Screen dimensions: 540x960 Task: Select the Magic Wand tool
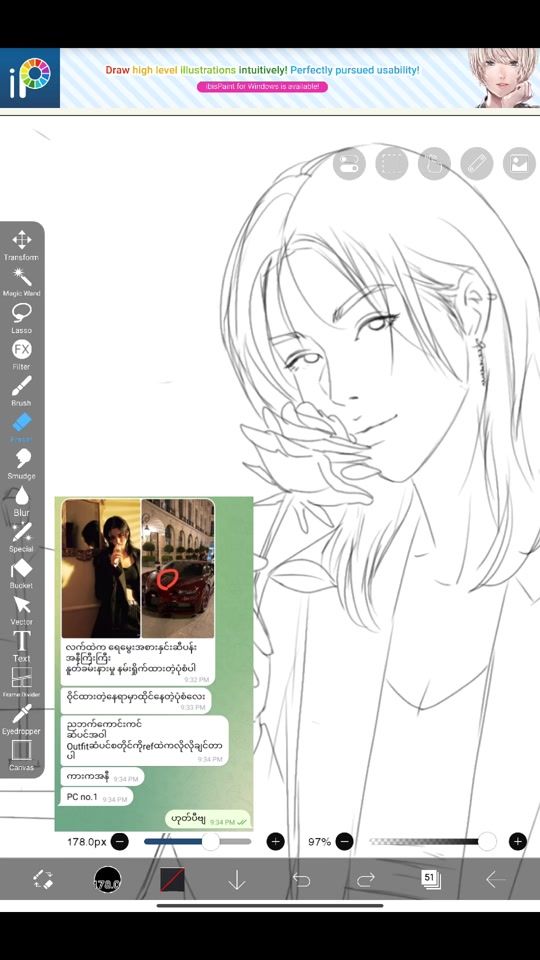[x=21, y=282]
